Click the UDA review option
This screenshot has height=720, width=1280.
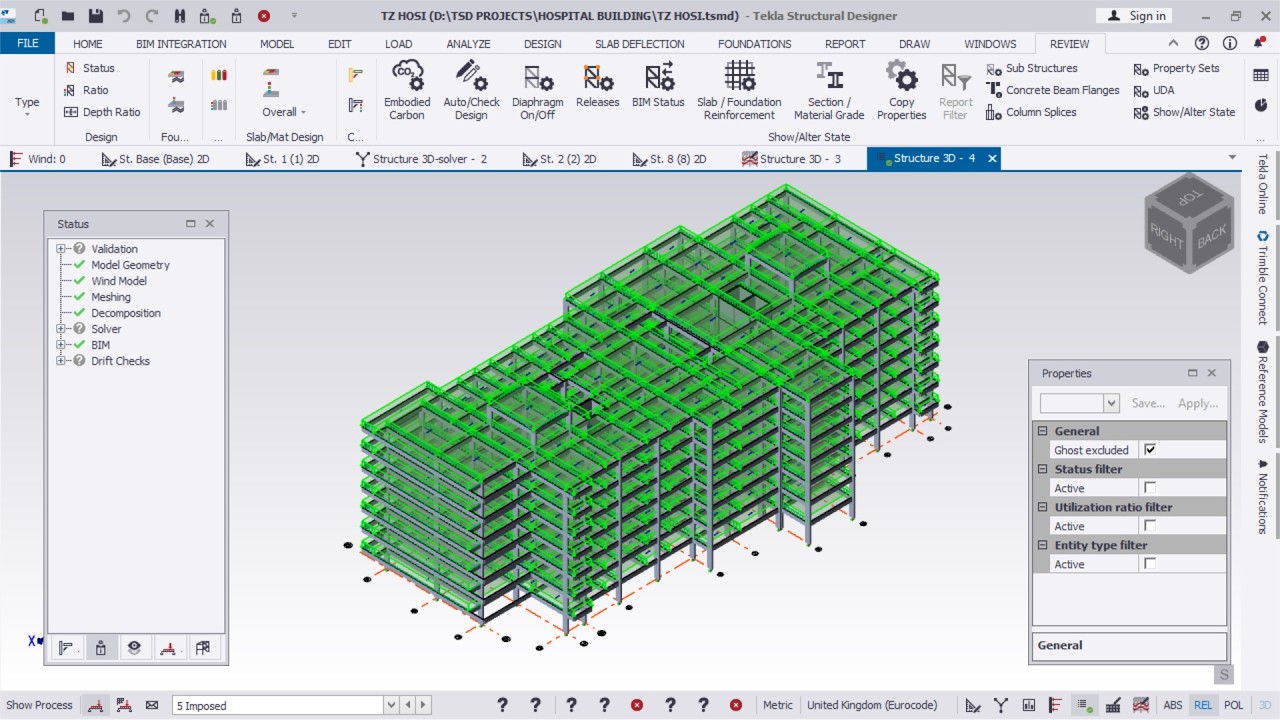pos(1154,90)
